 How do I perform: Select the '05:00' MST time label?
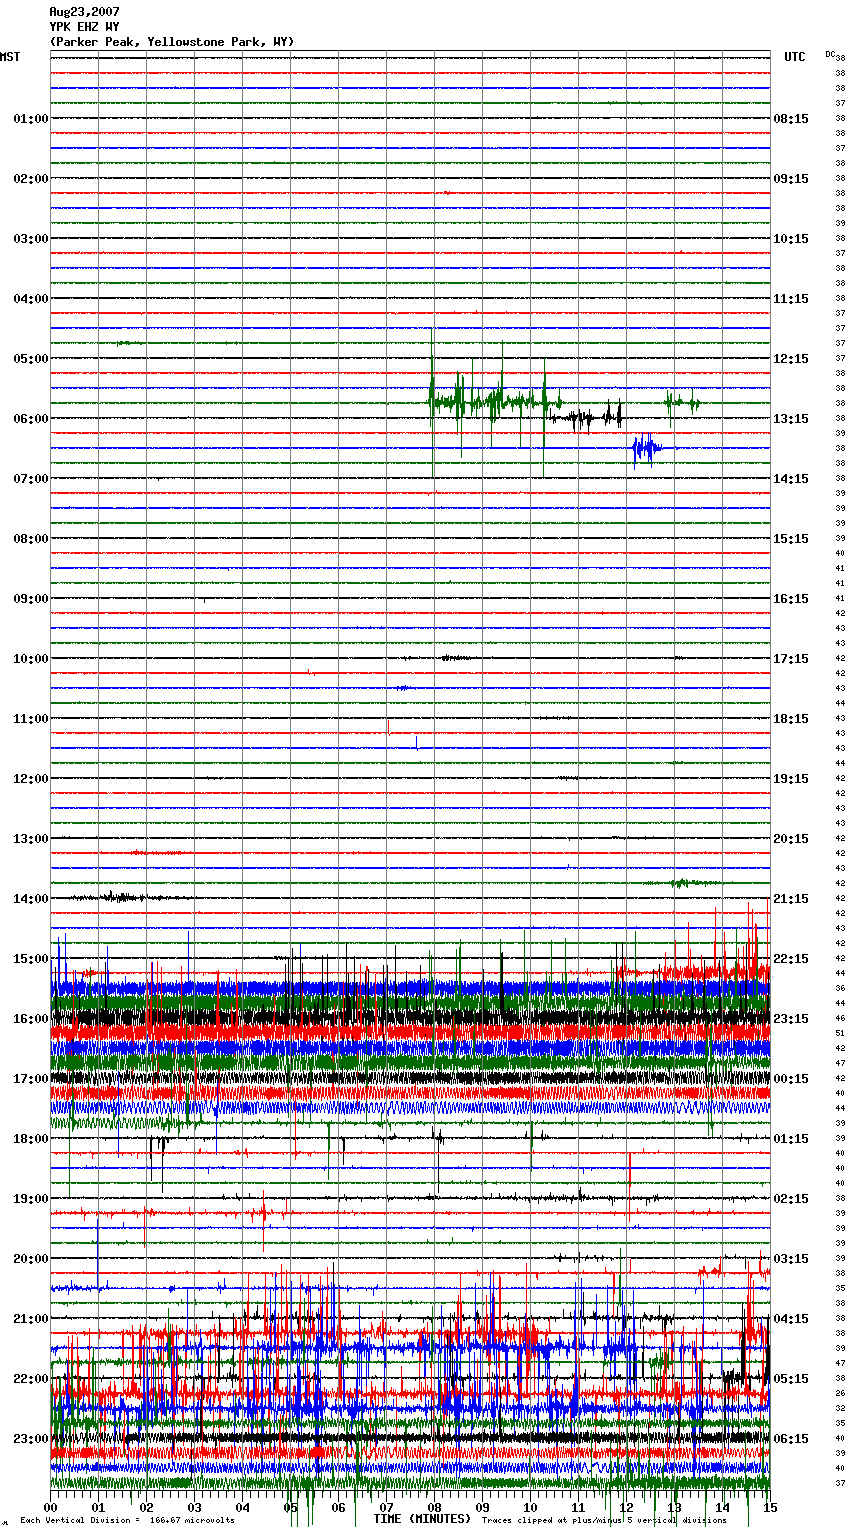(x=31, y=359)
